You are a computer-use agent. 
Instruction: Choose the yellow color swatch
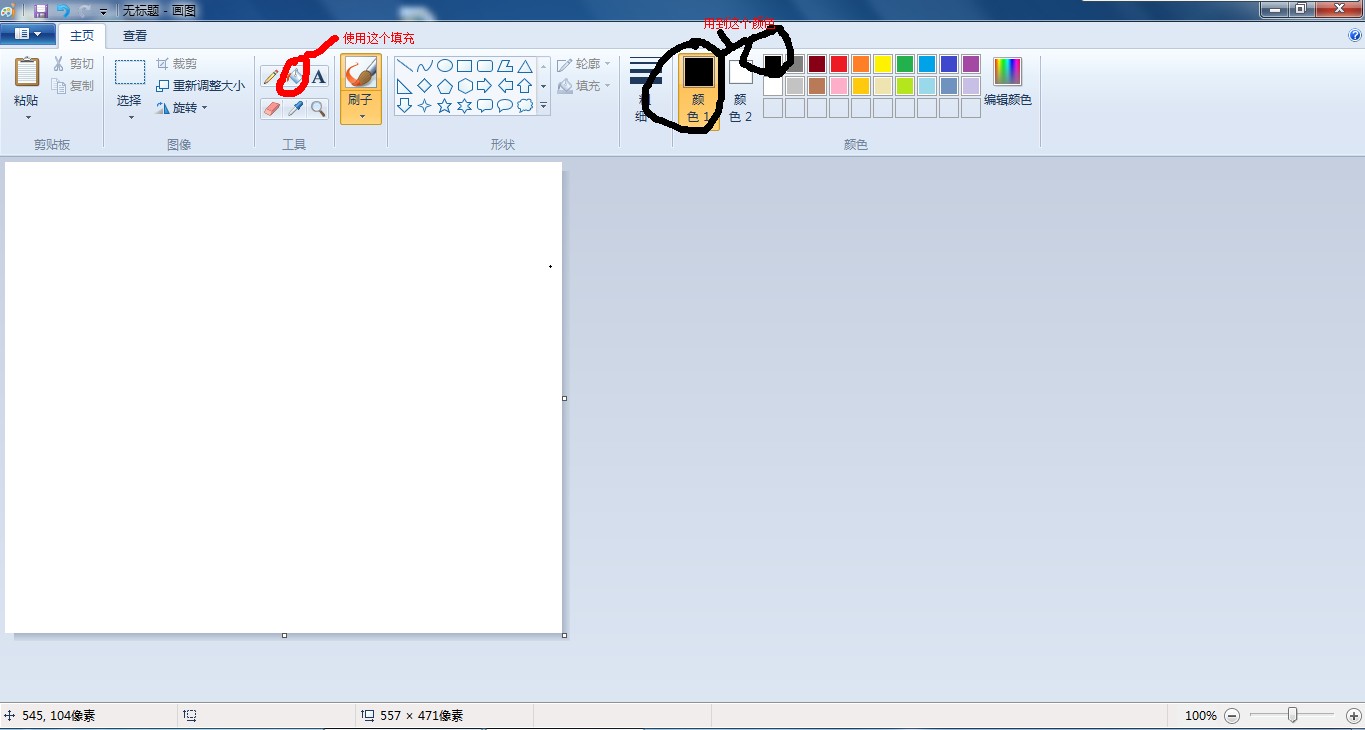[883, 64]
